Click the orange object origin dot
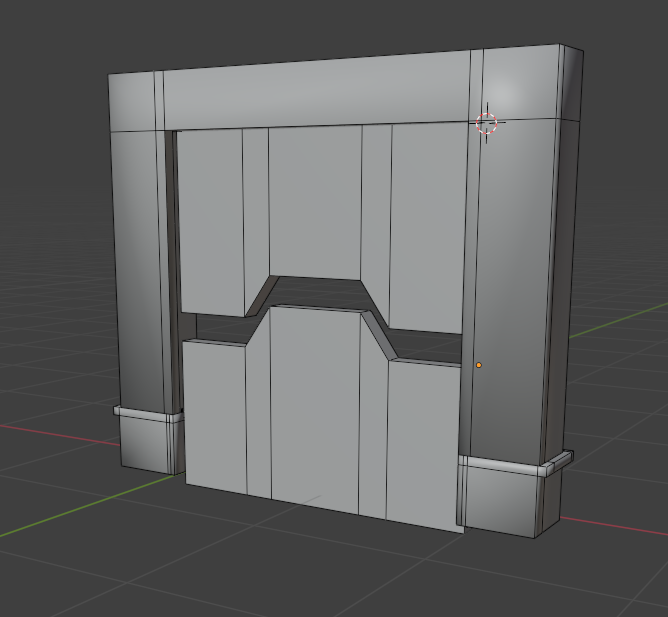668x617 pixels. click(479, 365)
